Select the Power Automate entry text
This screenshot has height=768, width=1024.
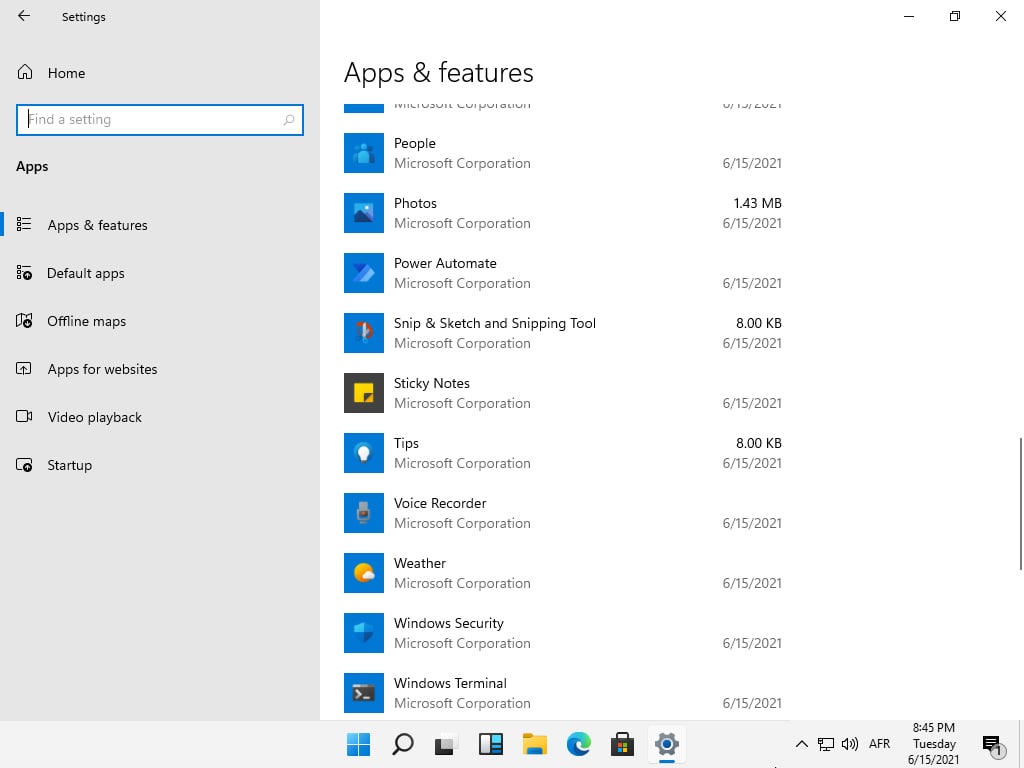445,263
